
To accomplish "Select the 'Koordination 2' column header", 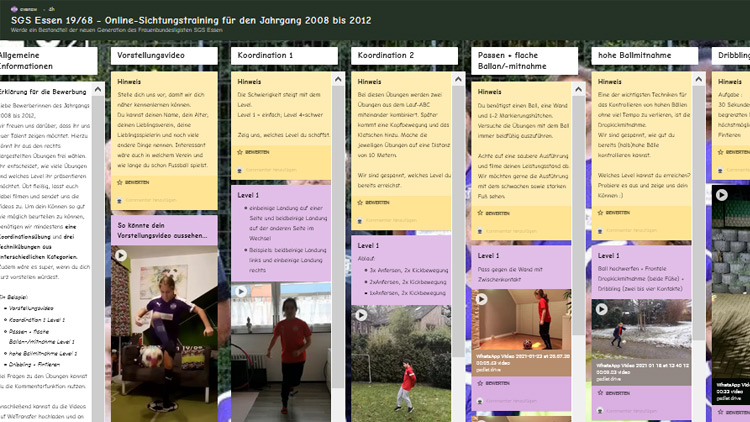I will [x=404, y=56].
